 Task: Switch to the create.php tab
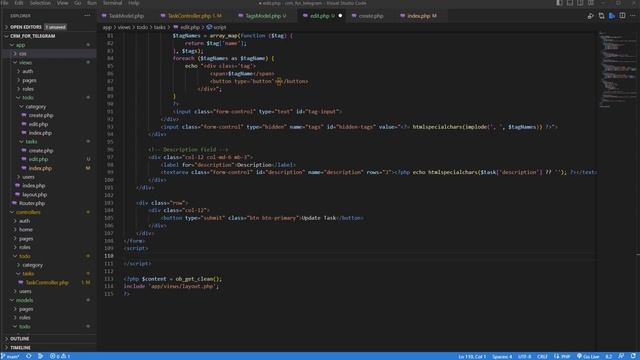pyautogui.click(x=371, y=16)
